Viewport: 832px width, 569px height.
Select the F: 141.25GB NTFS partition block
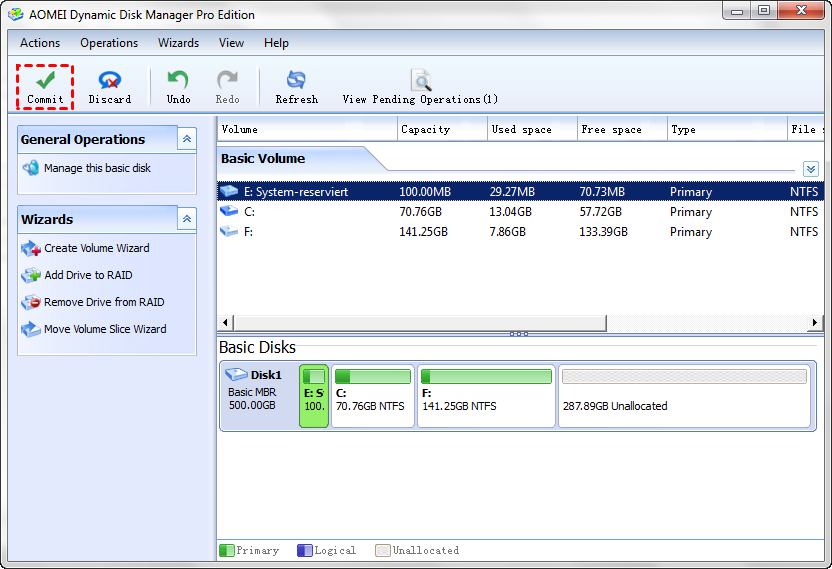tap(486, 395)
